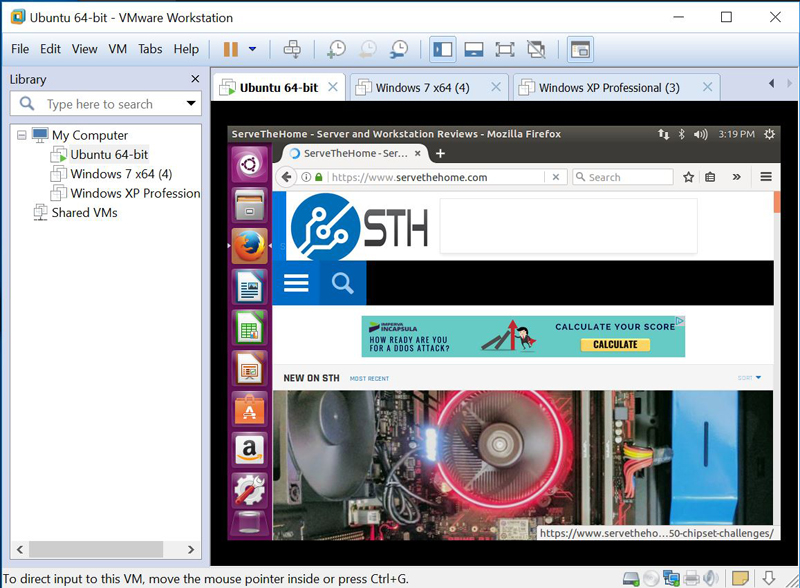
Task: Open the Ubuntu sound volume indicator
Action: pyautogui.click(x=700, y=134)
